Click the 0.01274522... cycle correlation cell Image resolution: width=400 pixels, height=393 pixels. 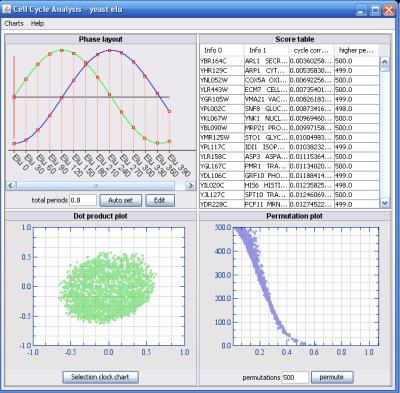point(311,204)
